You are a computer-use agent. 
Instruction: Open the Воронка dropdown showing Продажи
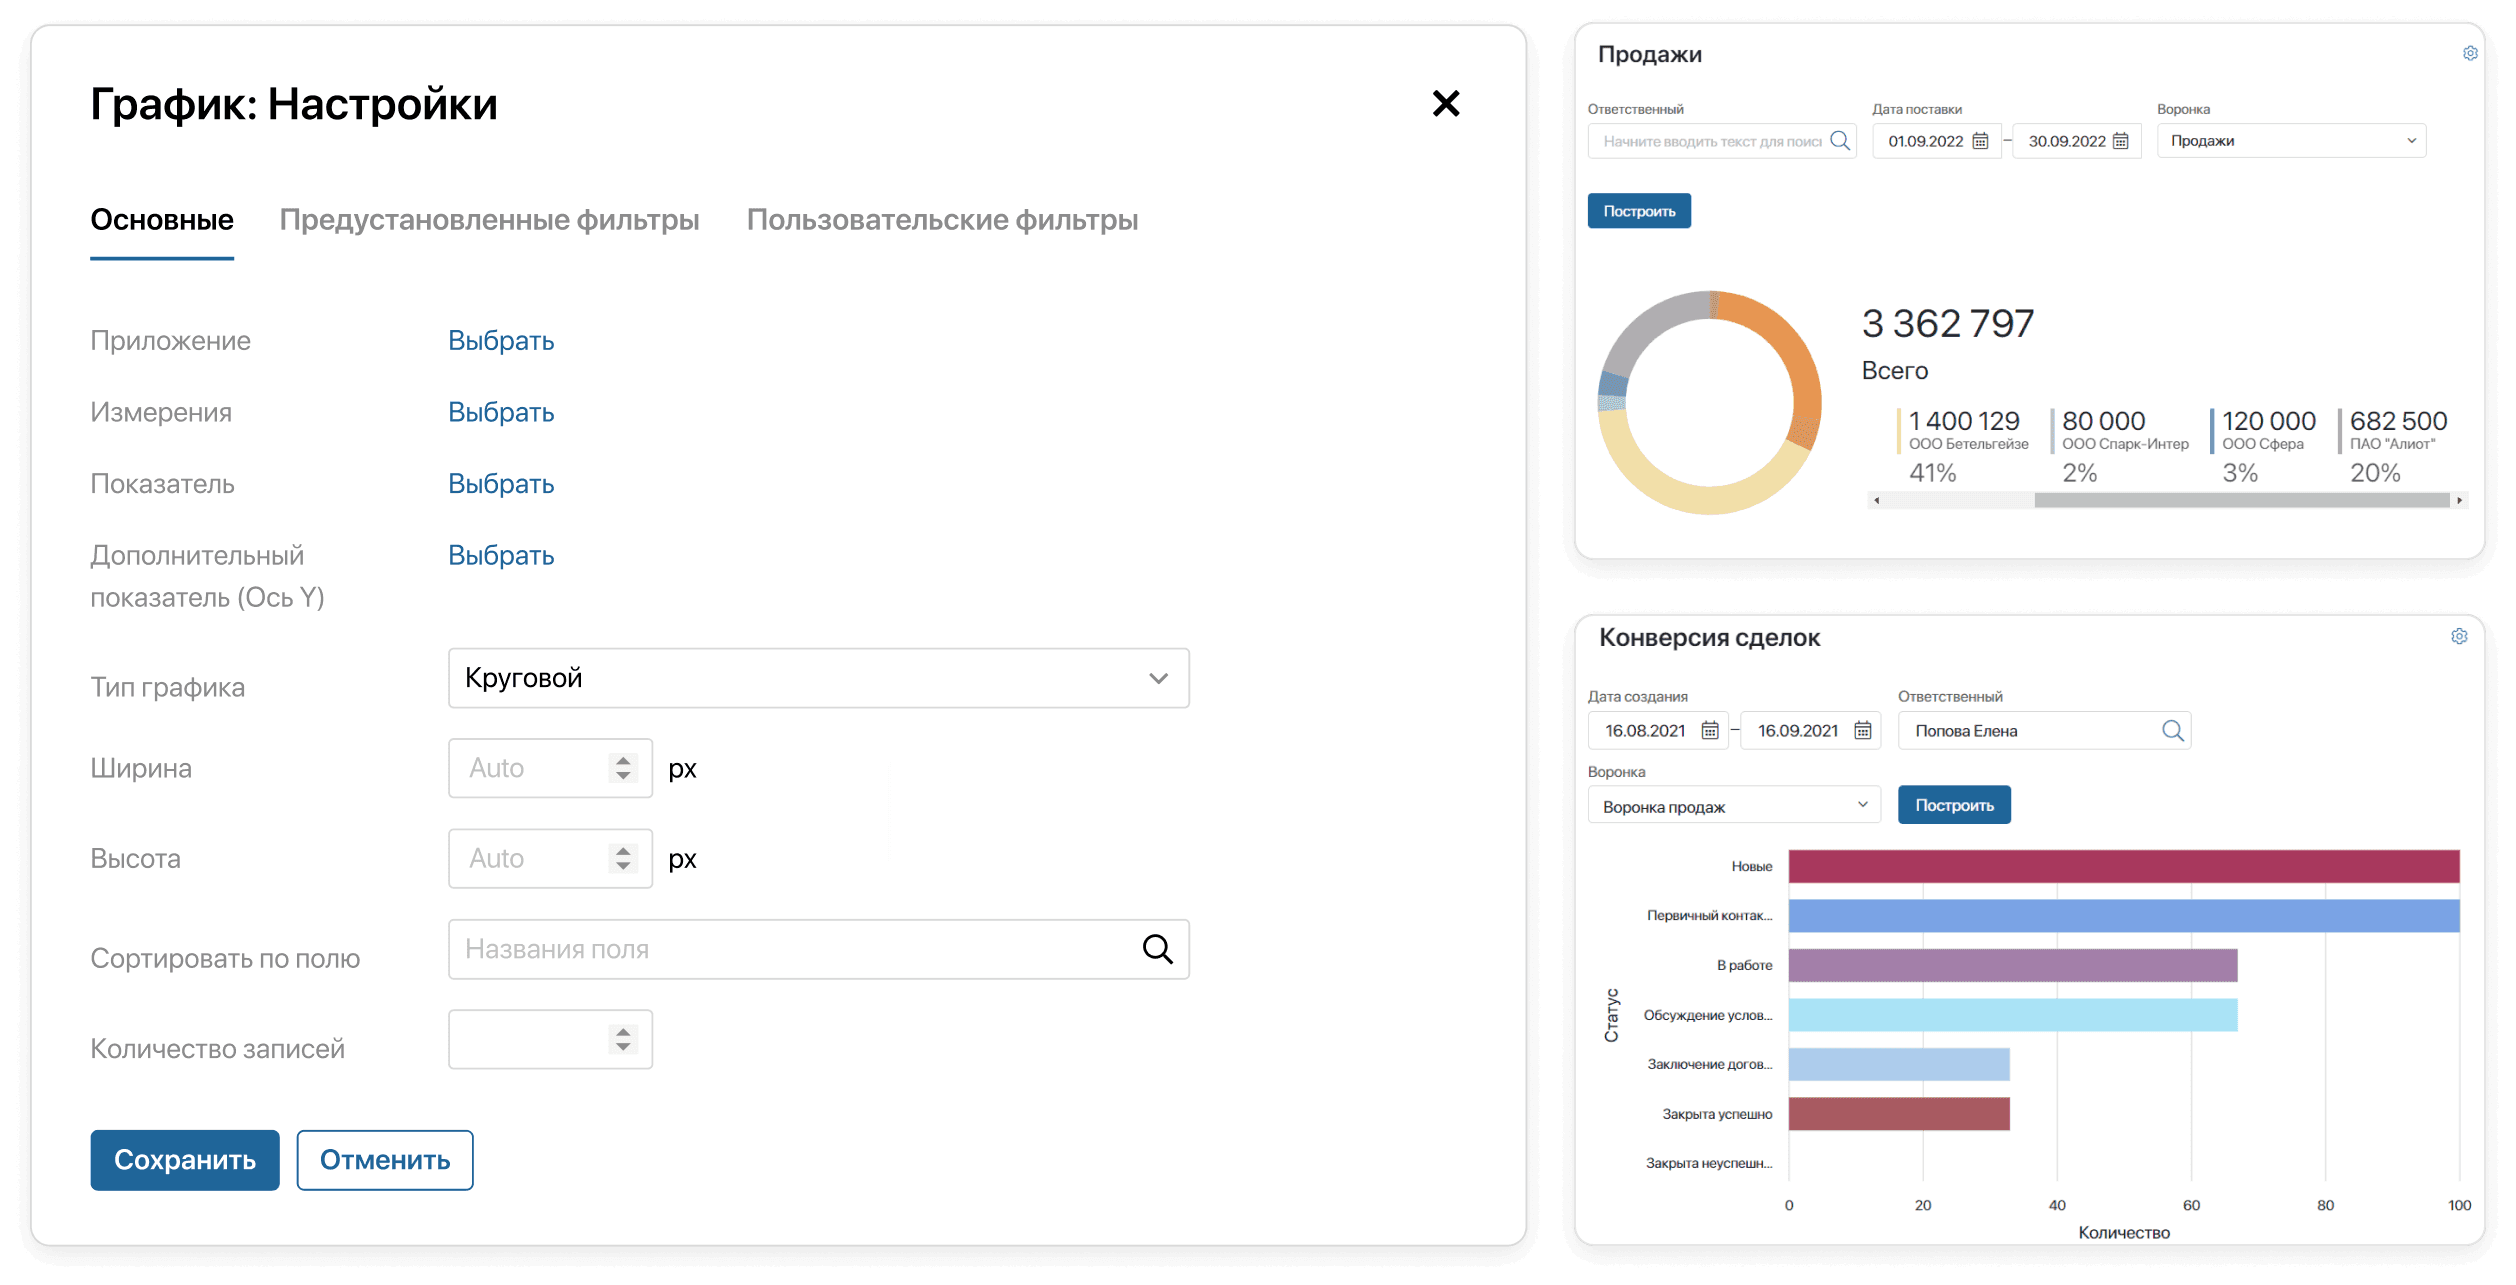[2292, 141]
